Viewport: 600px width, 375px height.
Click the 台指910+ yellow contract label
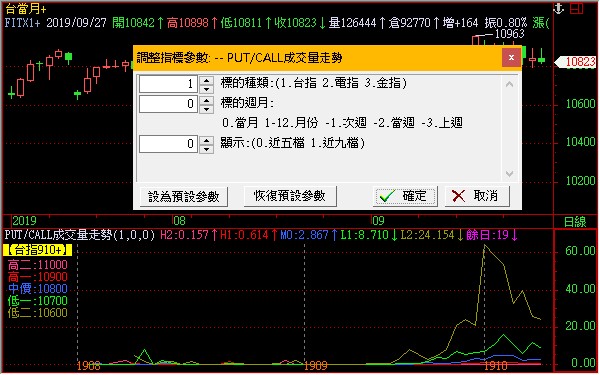[38, 250]
